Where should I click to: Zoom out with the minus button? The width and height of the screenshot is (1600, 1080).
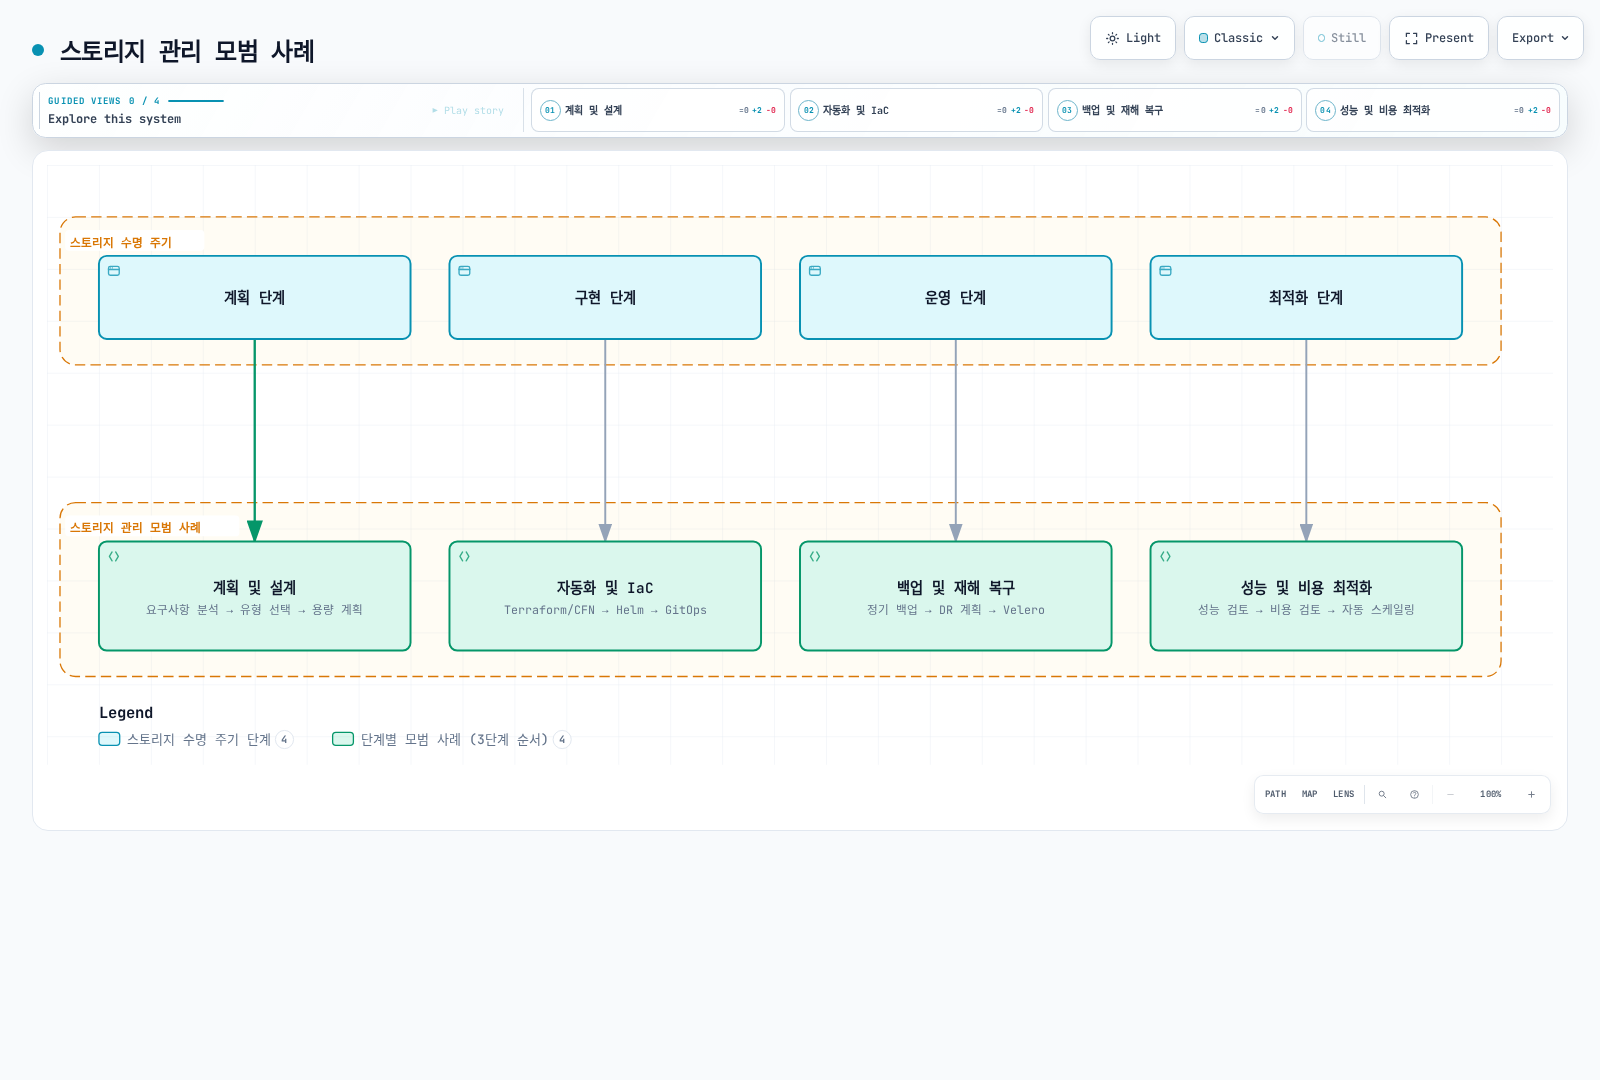pos(1450,794)
